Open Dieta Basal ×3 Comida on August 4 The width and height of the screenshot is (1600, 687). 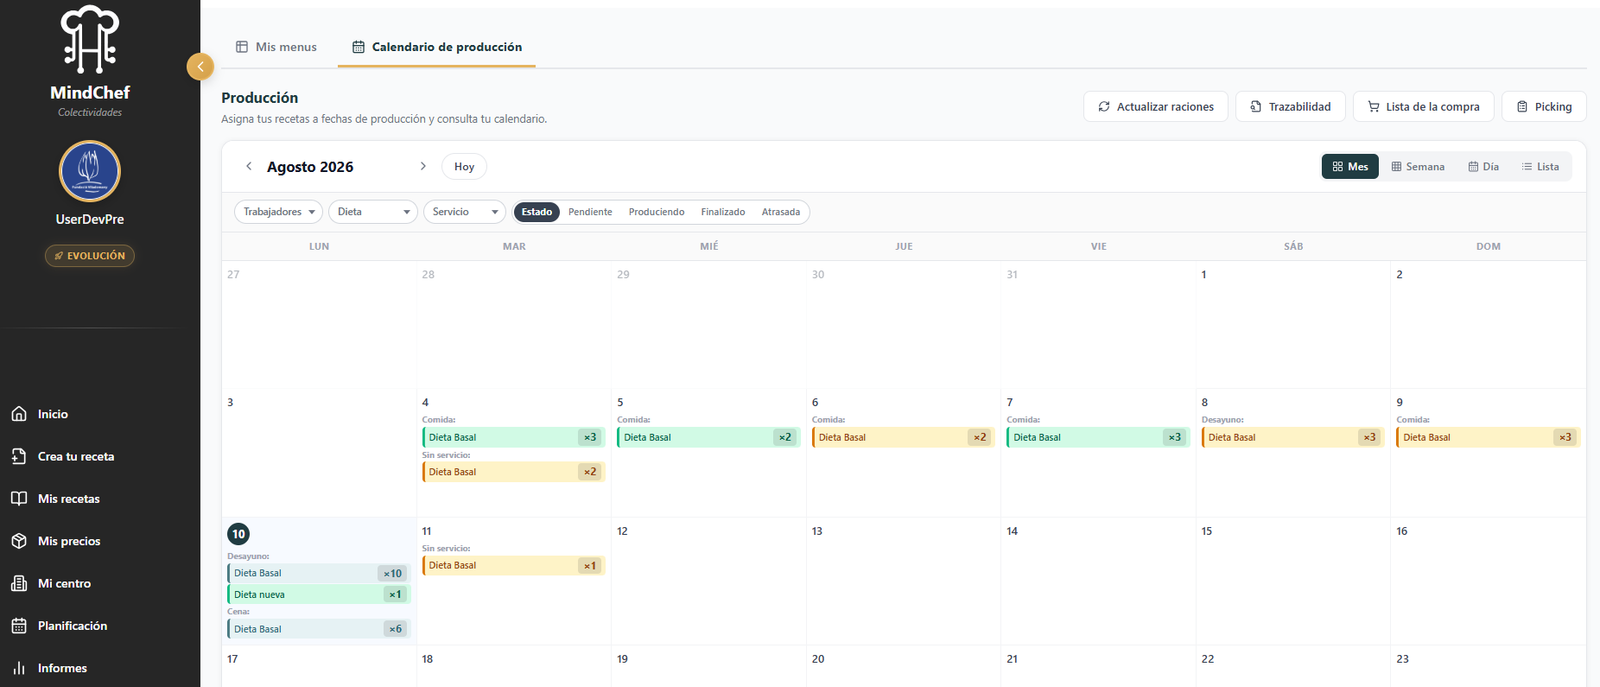514,437
